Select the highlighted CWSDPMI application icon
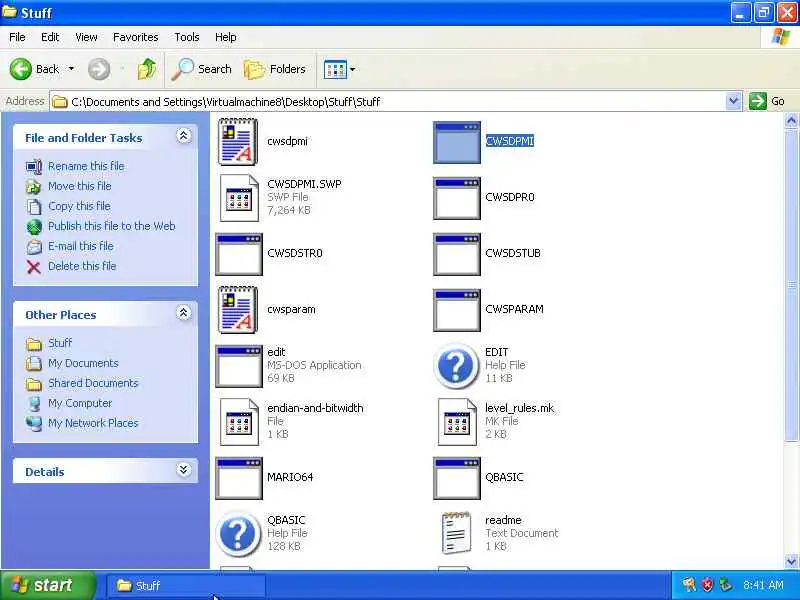Screen dimensions: 800x600 (x=457, y=142)
